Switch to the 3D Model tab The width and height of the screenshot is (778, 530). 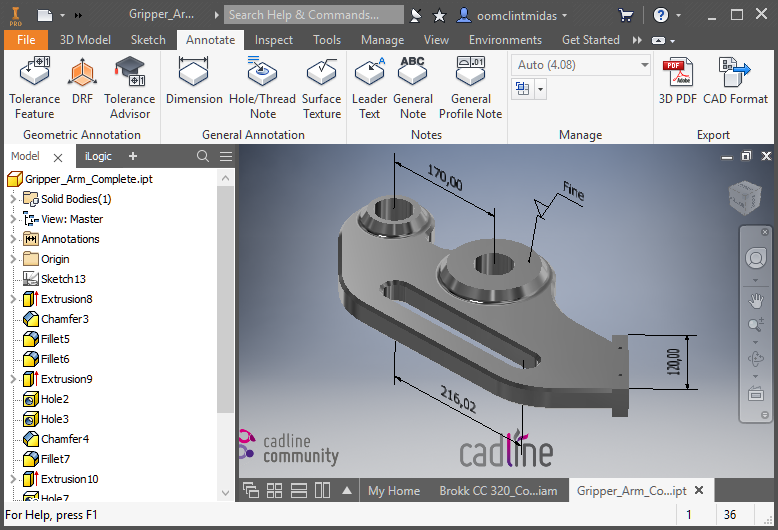point(85,40)
